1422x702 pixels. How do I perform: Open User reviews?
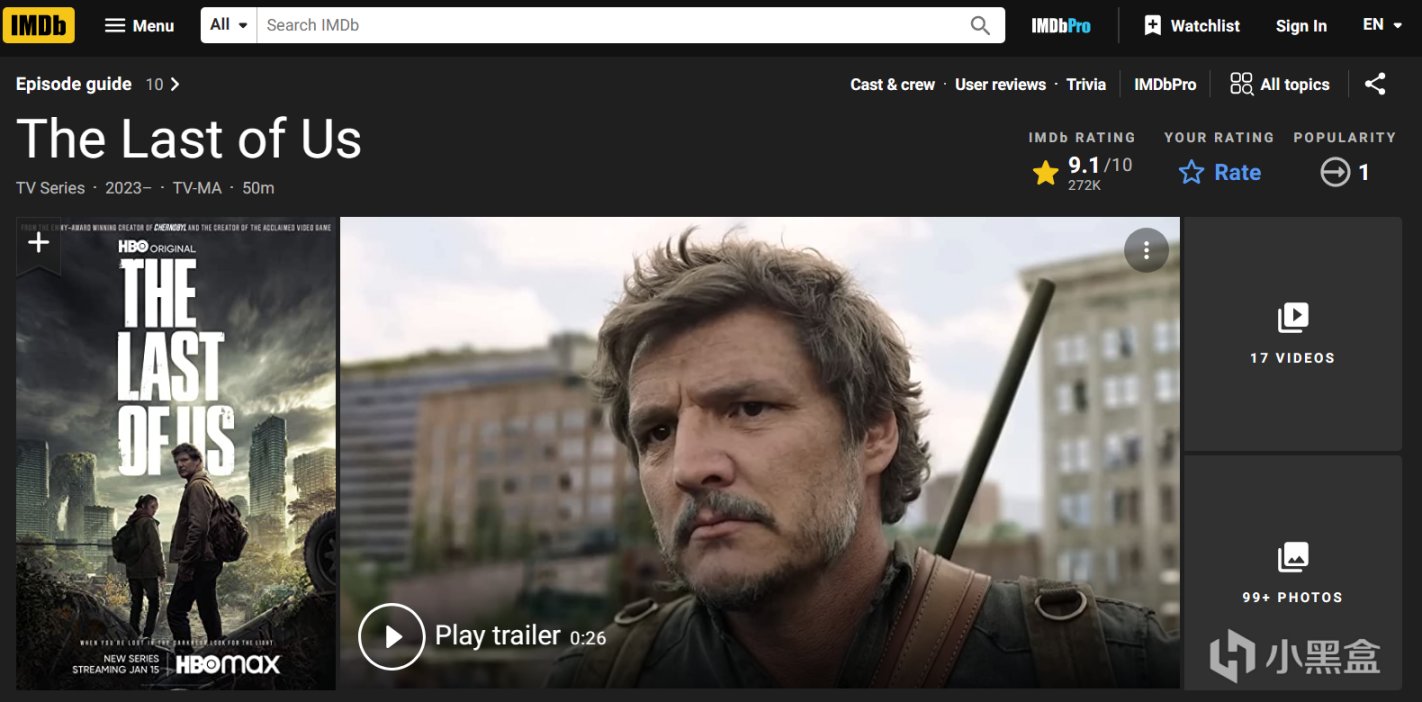(x=1000, y=85)
